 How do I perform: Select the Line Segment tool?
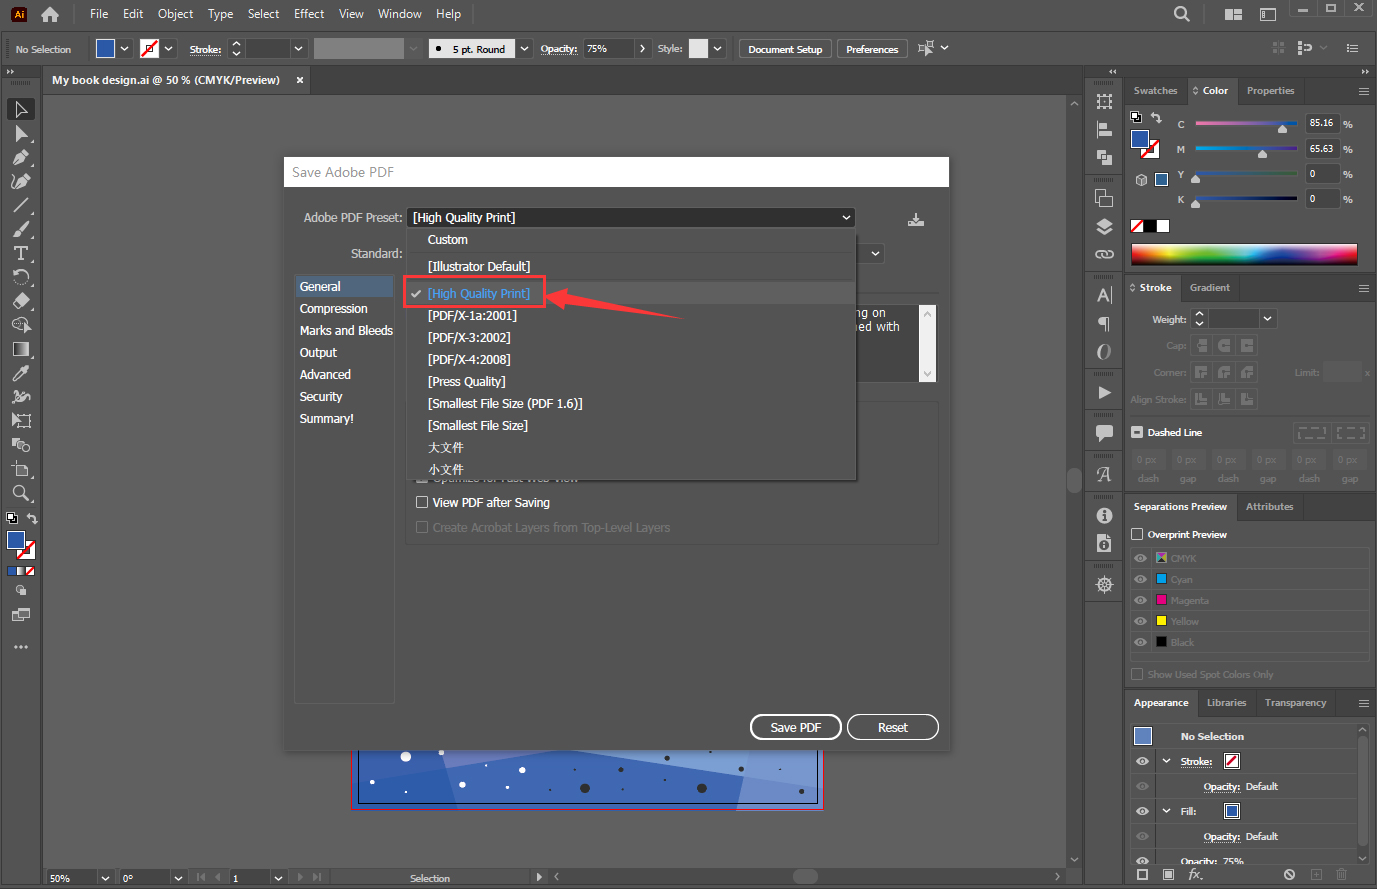click(21, 205)
